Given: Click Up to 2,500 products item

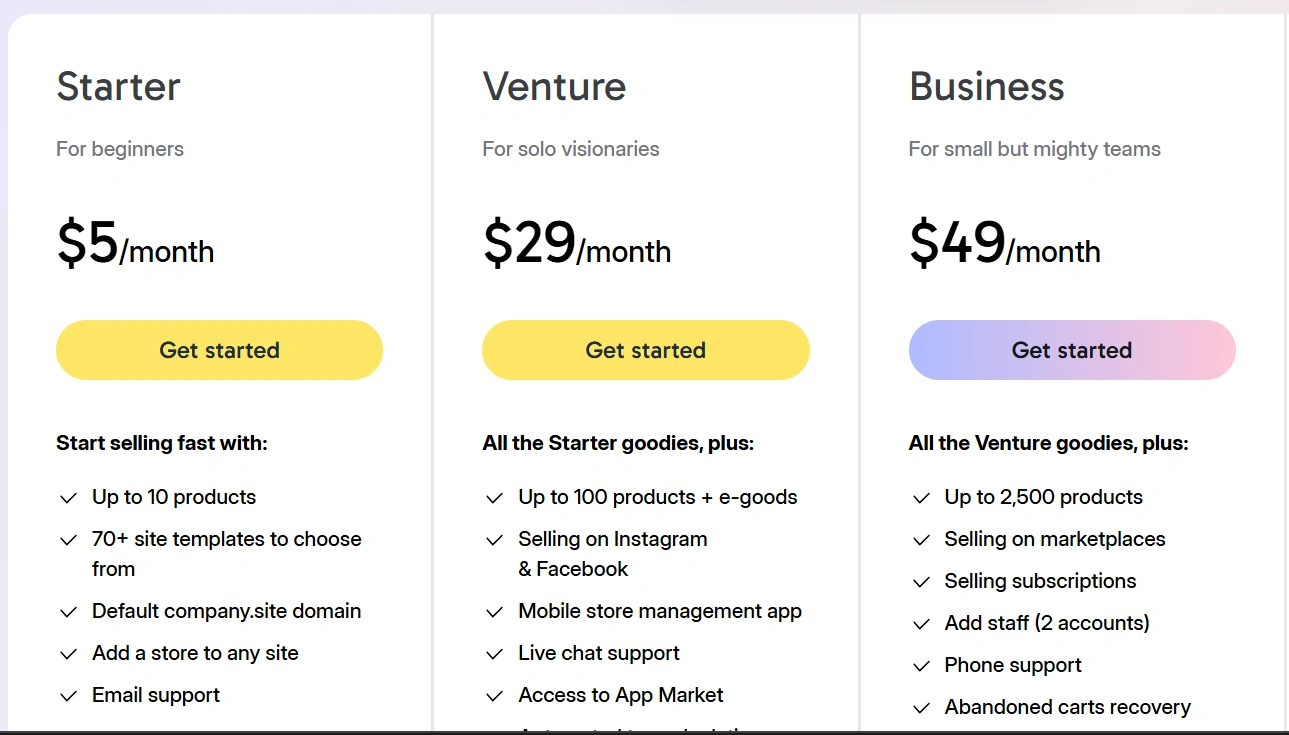Looking at the screenshot, I should click(x=1043, y=497).
